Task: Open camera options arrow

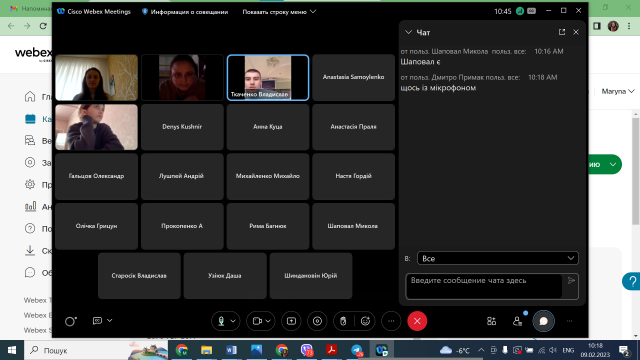Action: (x=268, y=321)
